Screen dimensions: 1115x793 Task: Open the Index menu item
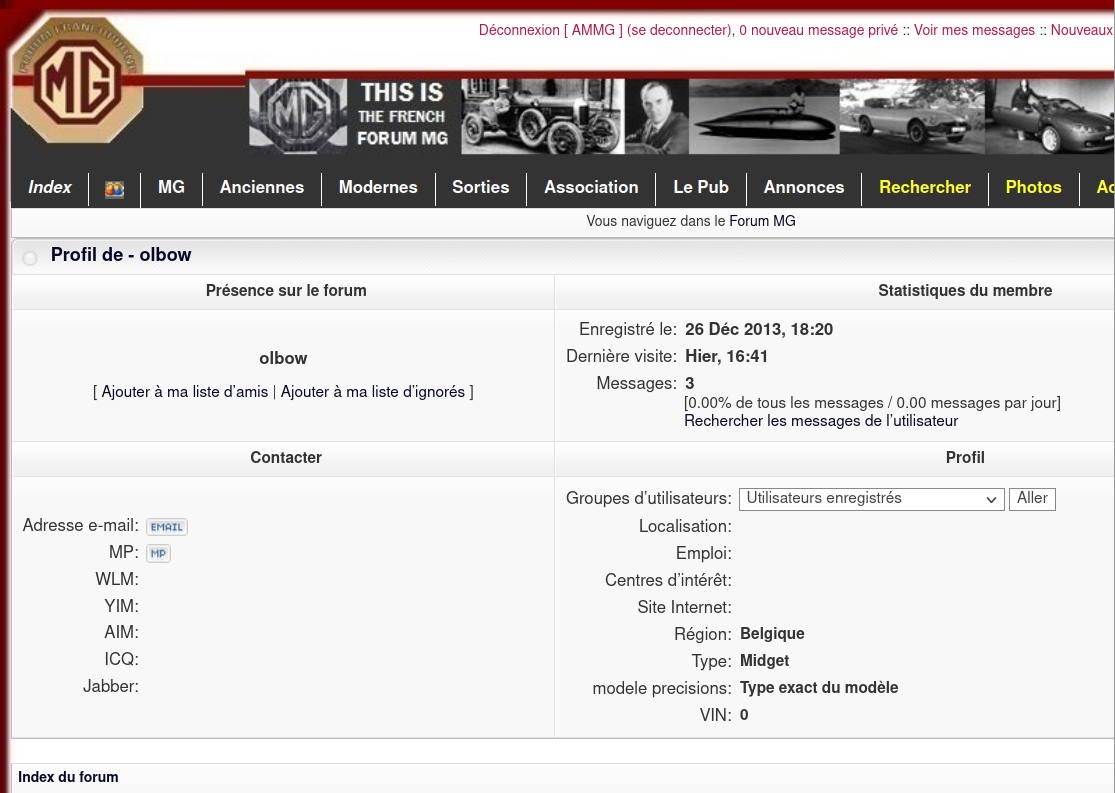coord(50,187)
